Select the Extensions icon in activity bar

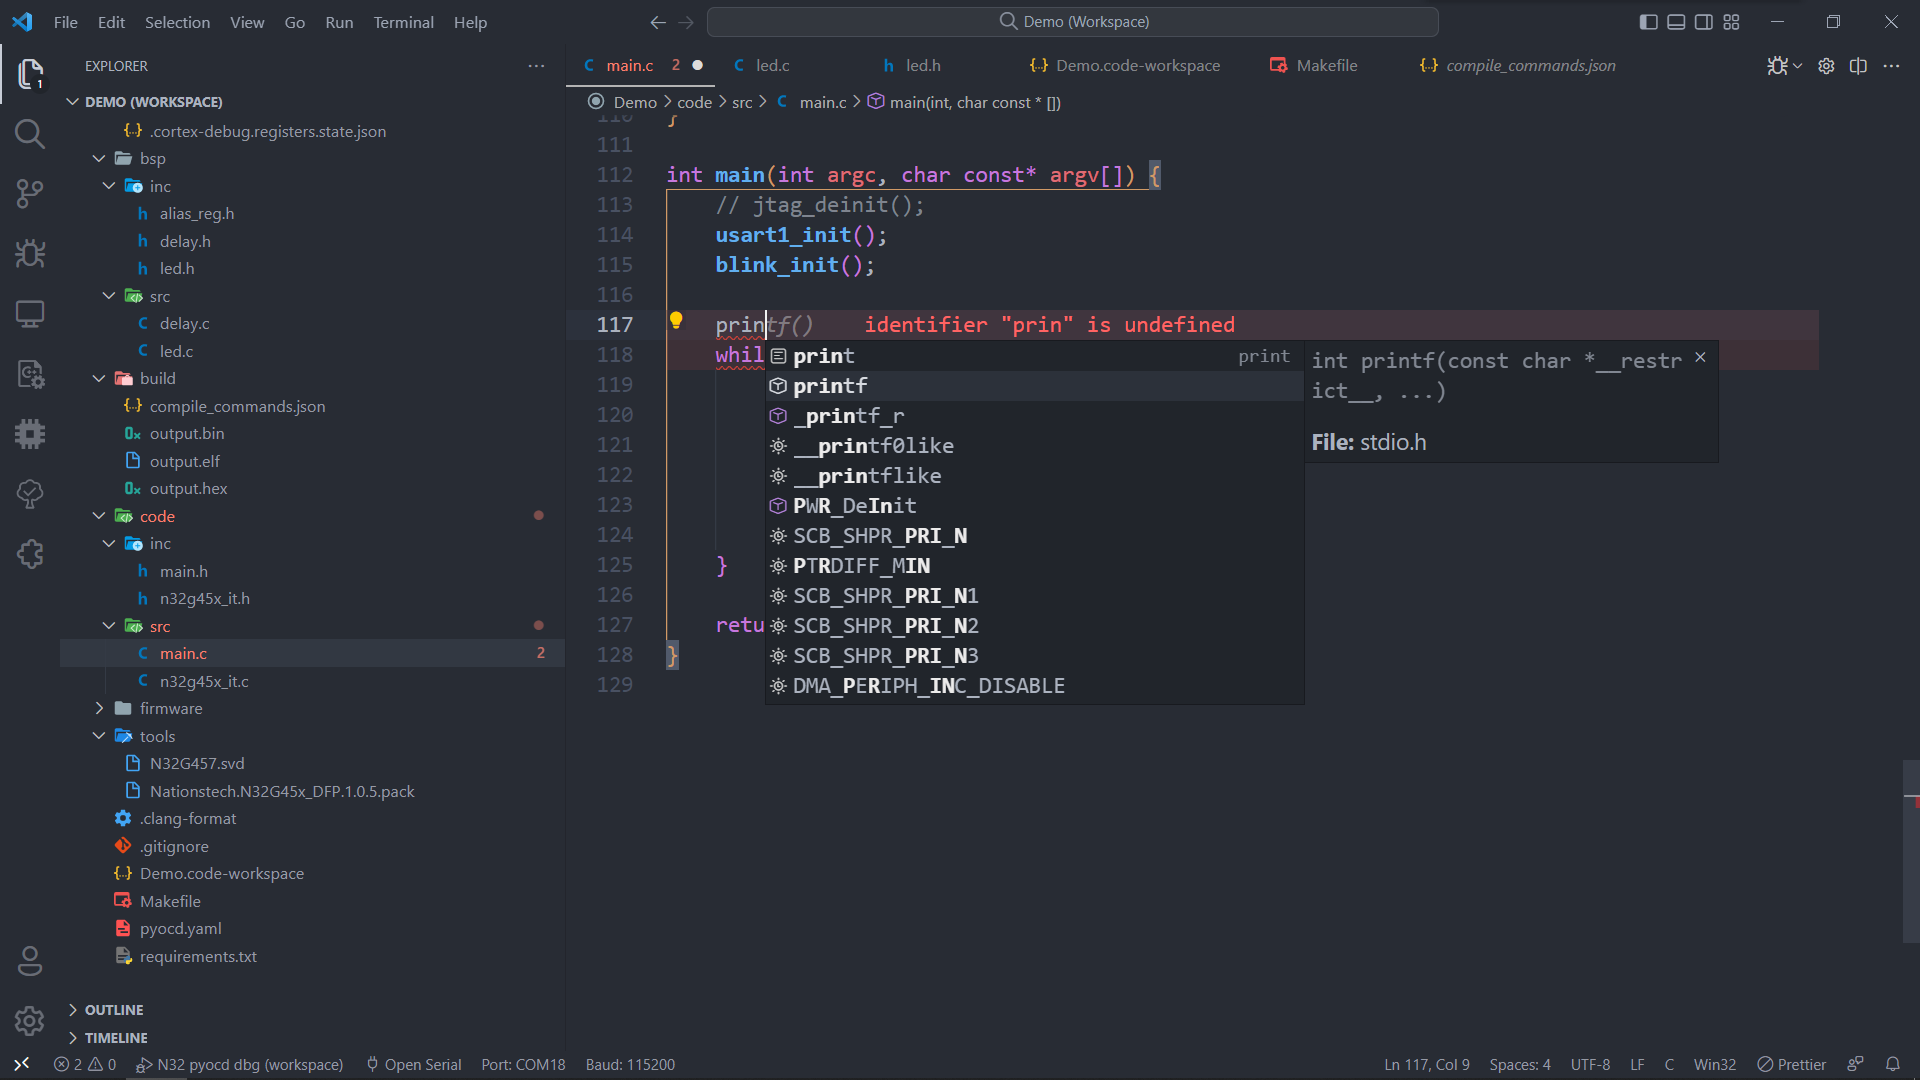pos(29,553)
